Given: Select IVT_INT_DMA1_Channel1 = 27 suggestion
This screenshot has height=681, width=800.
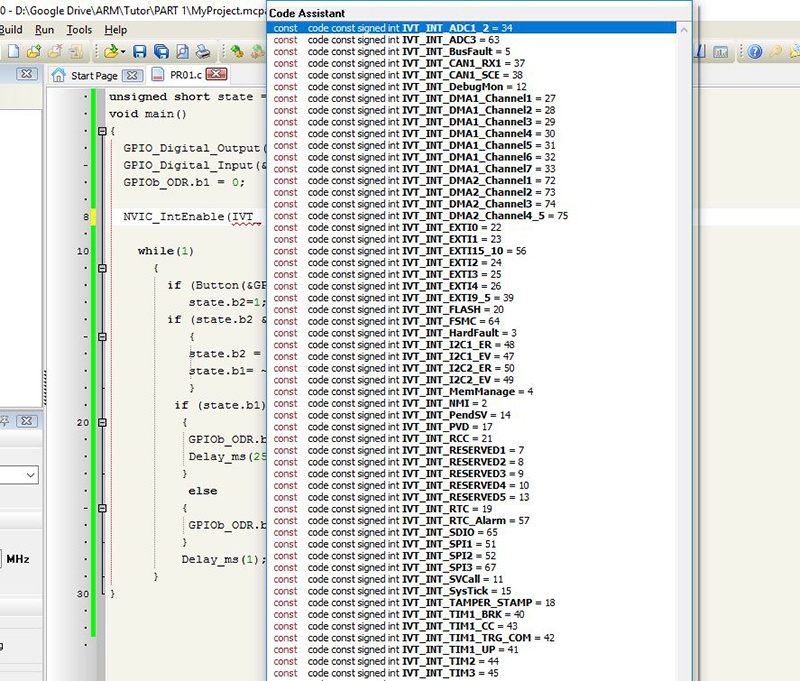Looking at the screenshot, I should (x=472, y=98).
